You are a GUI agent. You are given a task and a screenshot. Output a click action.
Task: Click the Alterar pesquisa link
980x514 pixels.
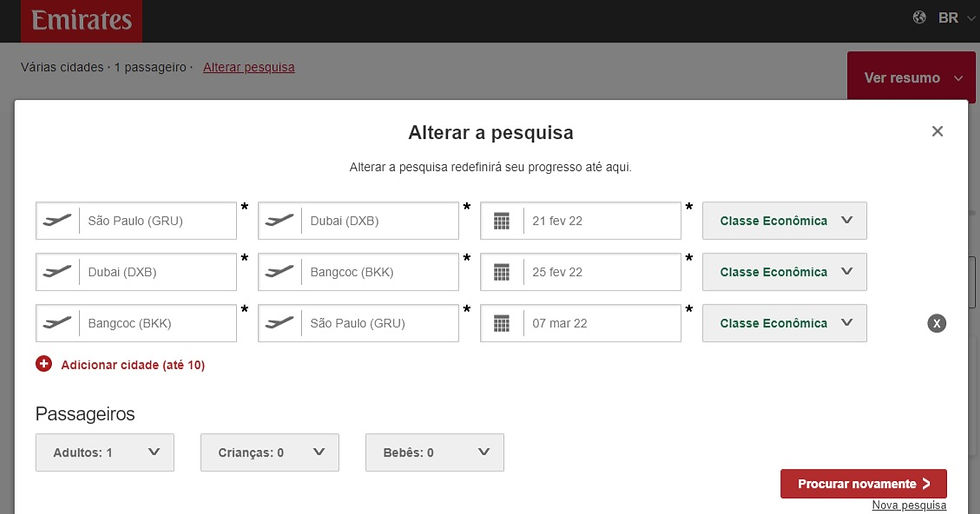(x=249, y=67)
